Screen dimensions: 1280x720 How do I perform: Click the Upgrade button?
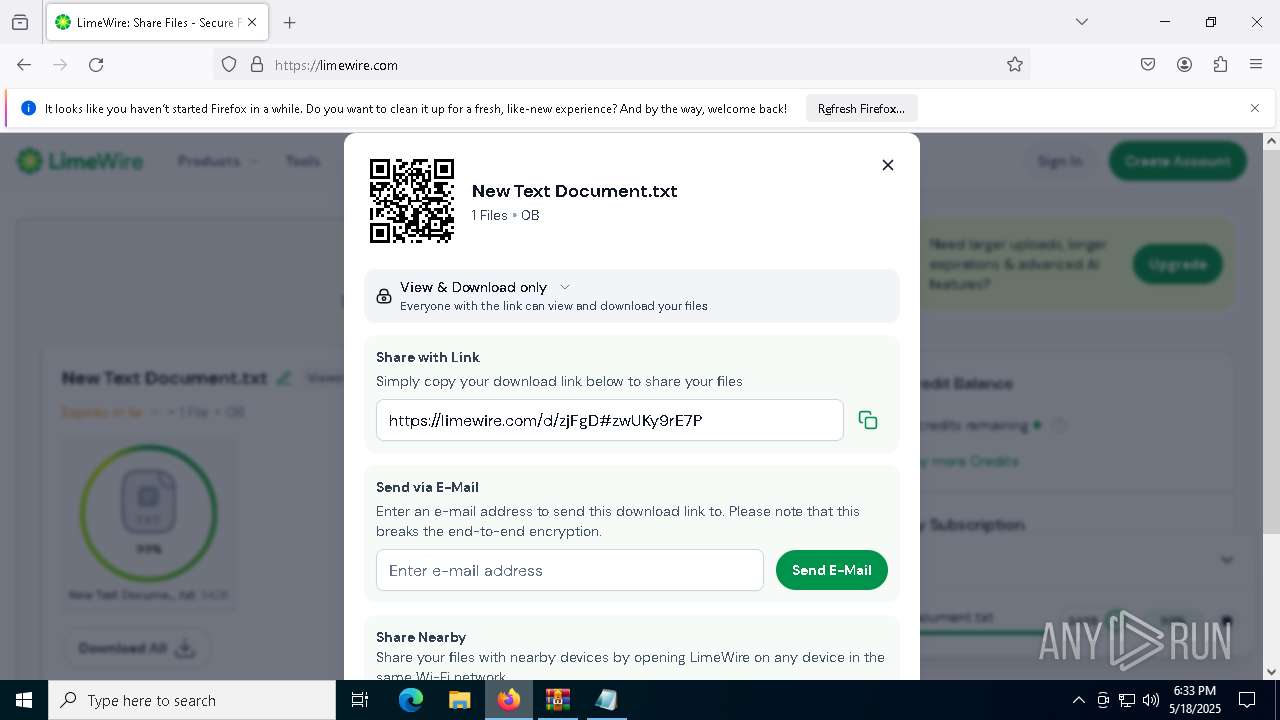(x=1178, y=264)
